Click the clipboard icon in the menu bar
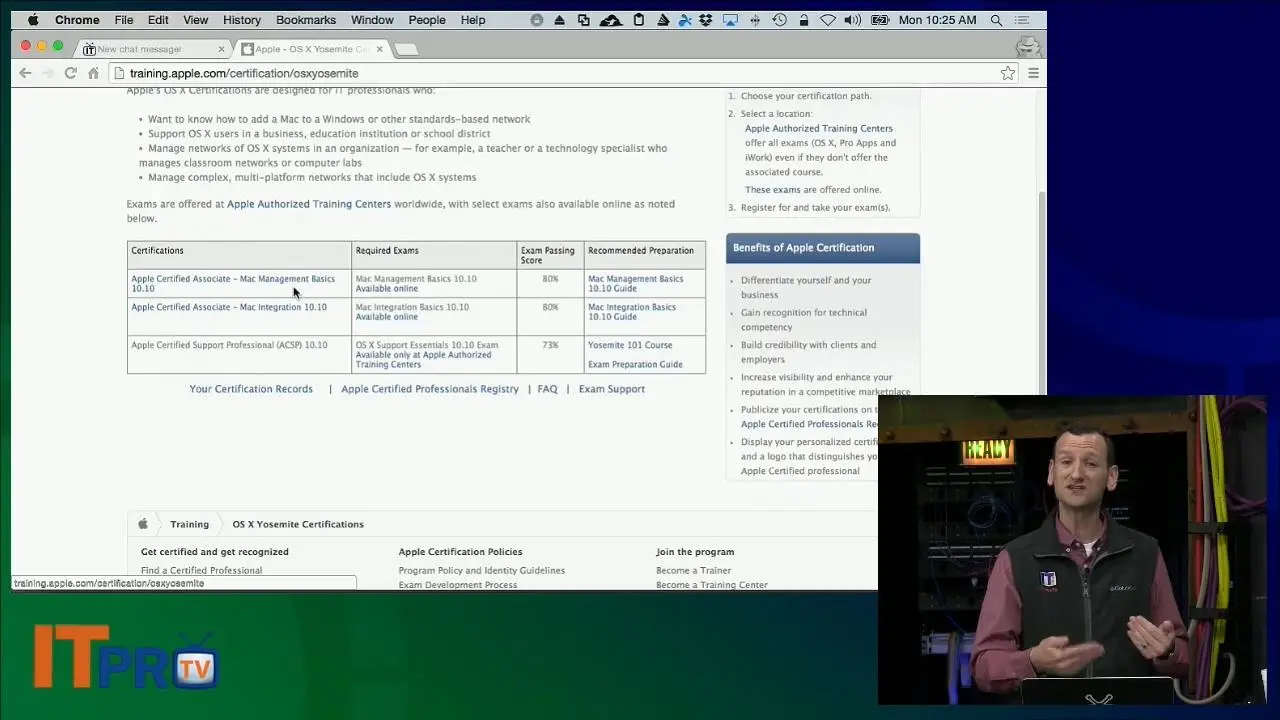Screen dimensions: 1280x720 point(639,20)
